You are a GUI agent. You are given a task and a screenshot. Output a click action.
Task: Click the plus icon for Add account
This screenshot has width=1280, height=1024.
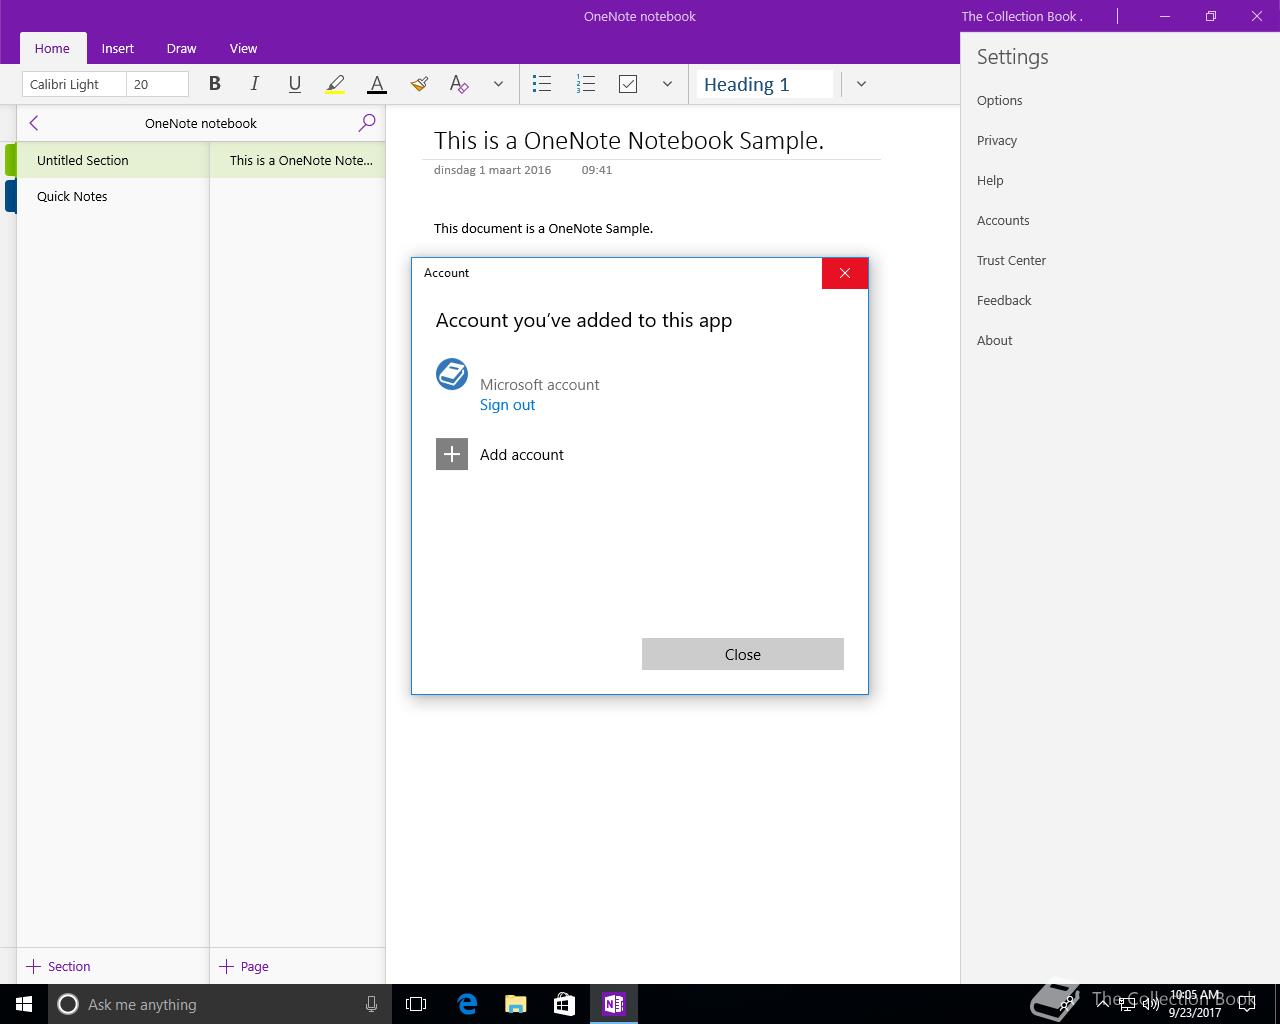point(452,454)
